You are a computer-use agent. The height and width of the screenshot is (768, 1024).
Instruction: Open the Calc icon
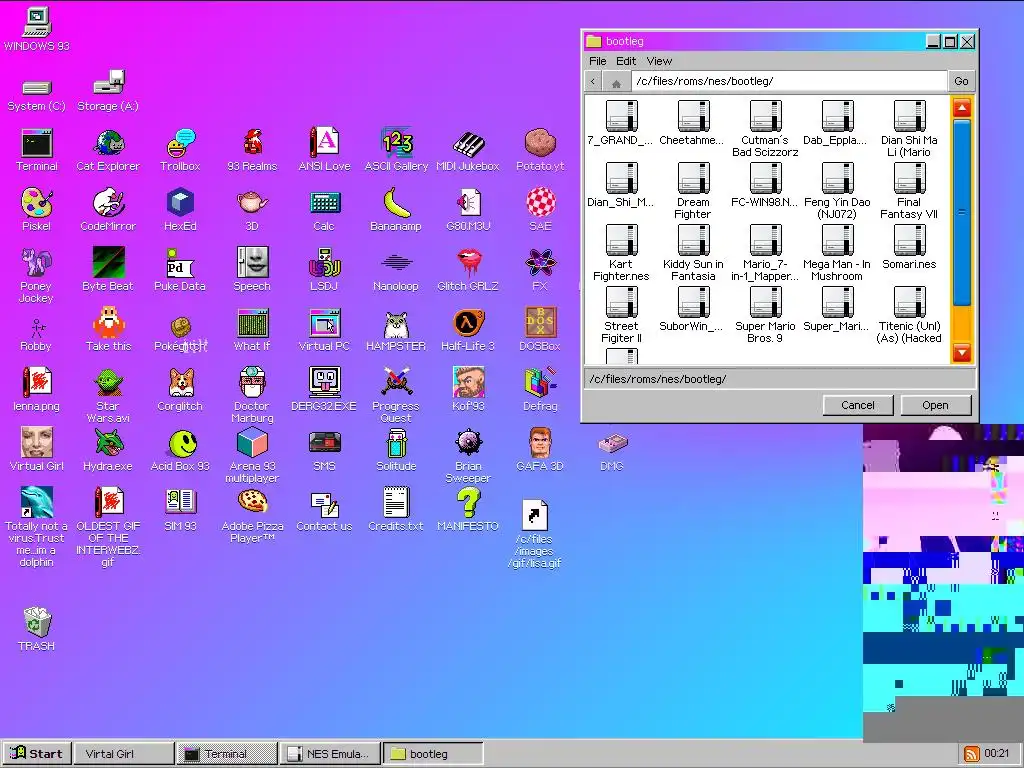[324, 210]
